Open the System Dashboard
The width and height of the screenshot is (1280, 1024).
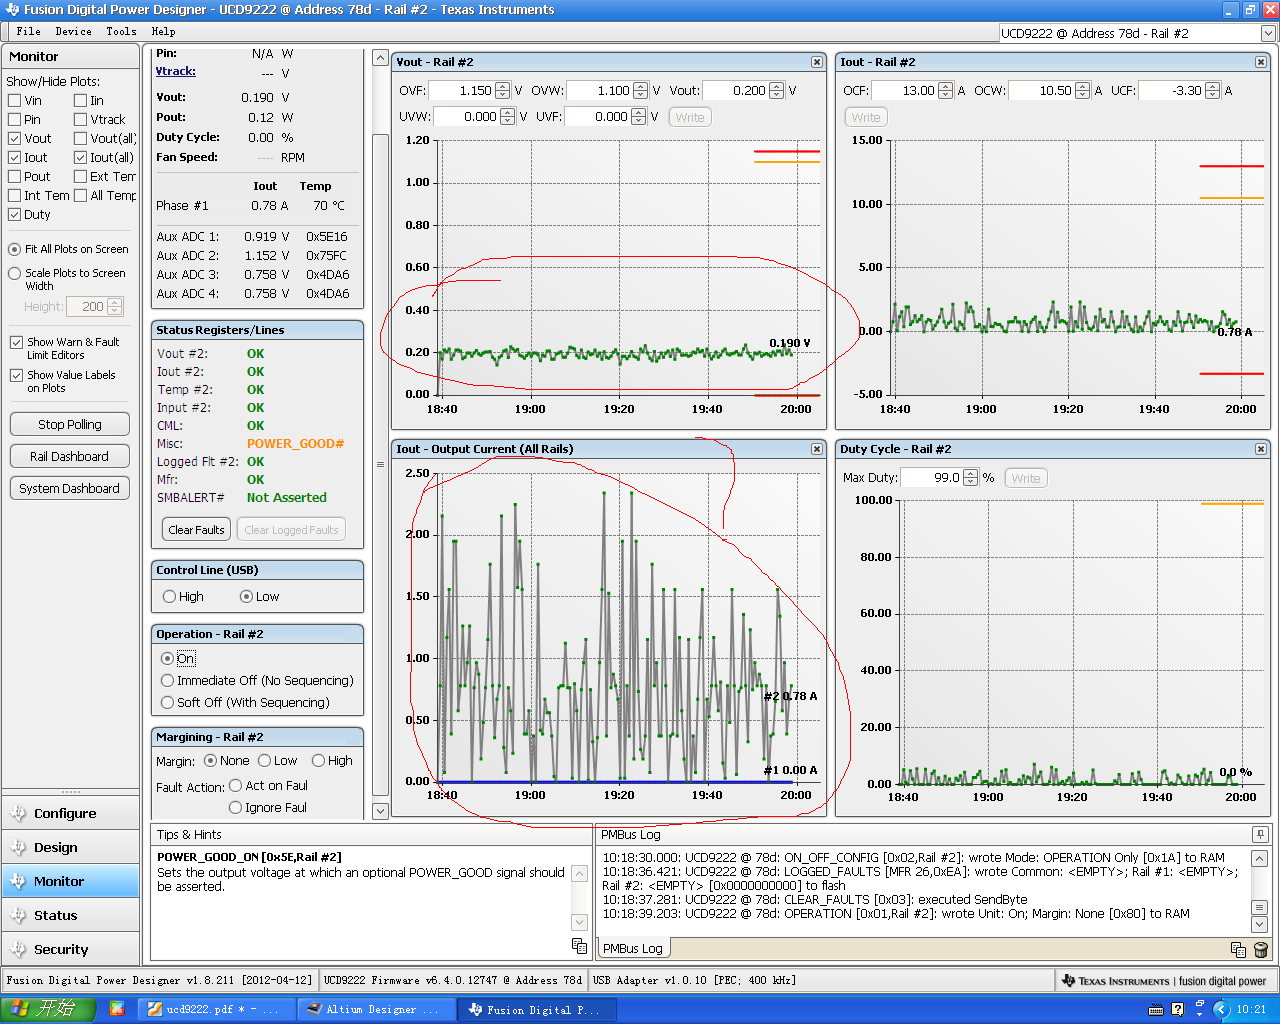[x=70, y=488]
